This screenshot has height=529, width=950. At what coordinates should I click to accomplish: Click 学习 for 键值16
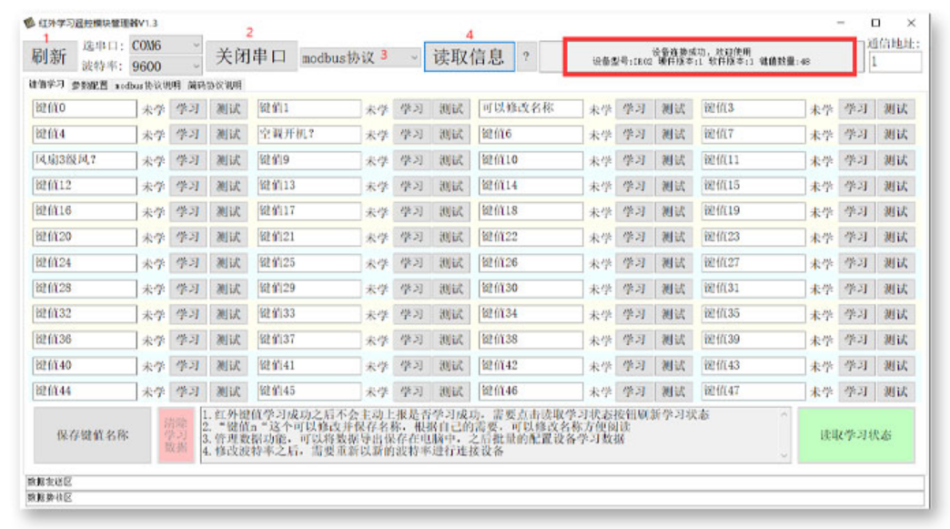(187, 211)
